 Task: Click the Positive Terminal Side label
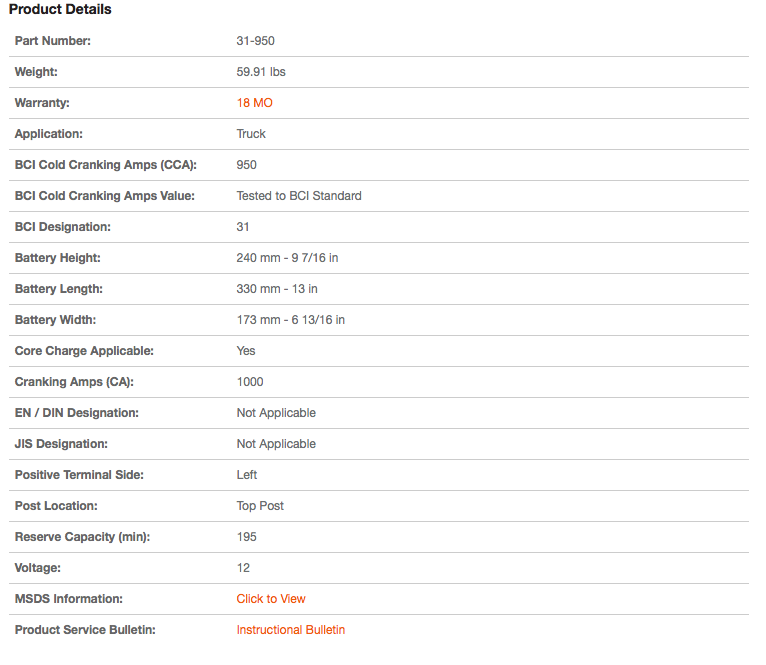click(79, 475)
